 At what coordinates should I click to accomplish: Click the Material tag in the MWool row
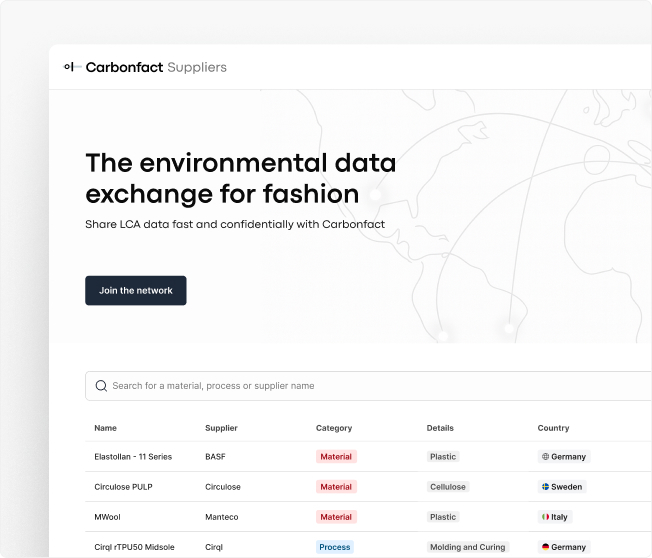pos(336,517)
